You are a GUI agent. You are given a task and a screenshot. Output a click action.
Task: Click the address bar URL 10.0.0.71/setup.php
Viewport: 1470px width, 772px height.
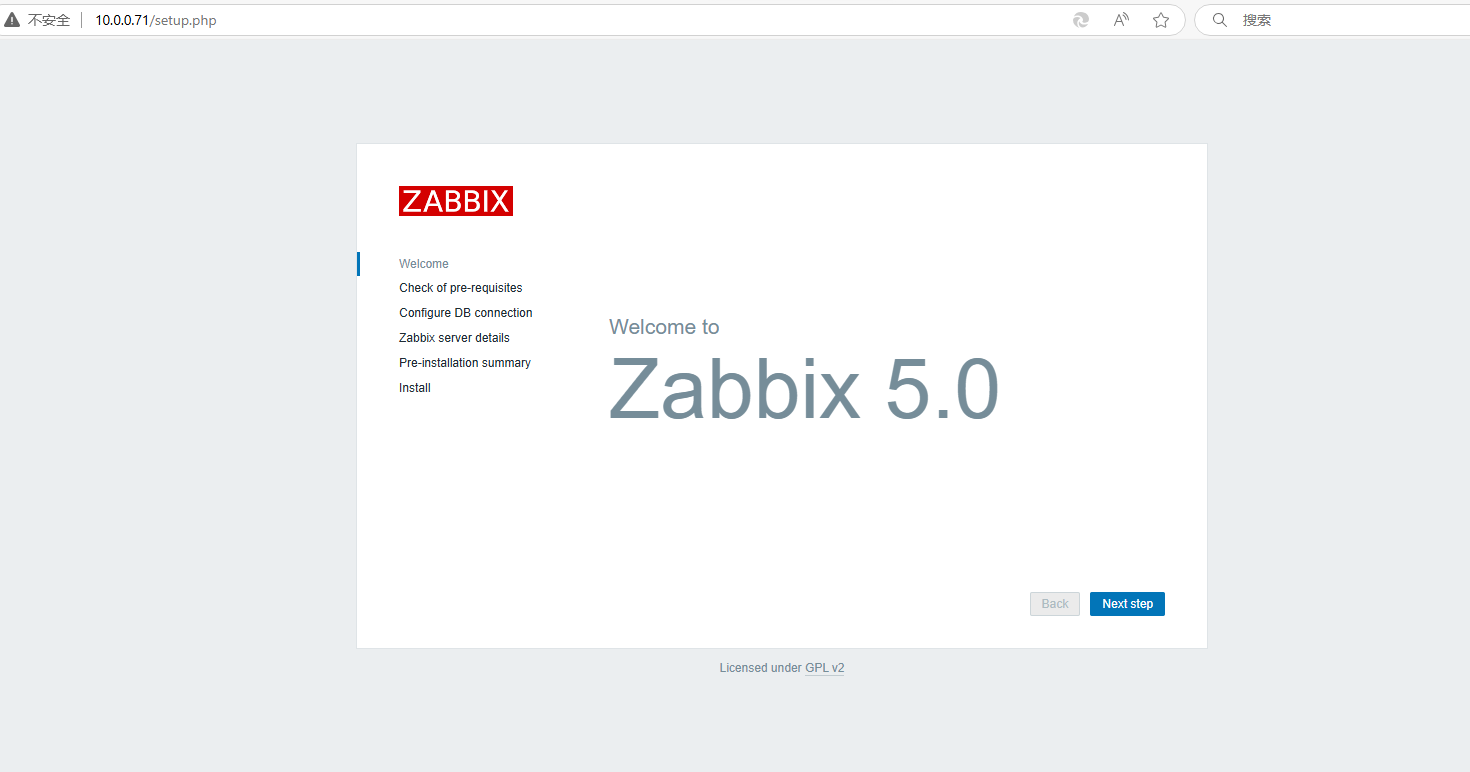(156, 20)
